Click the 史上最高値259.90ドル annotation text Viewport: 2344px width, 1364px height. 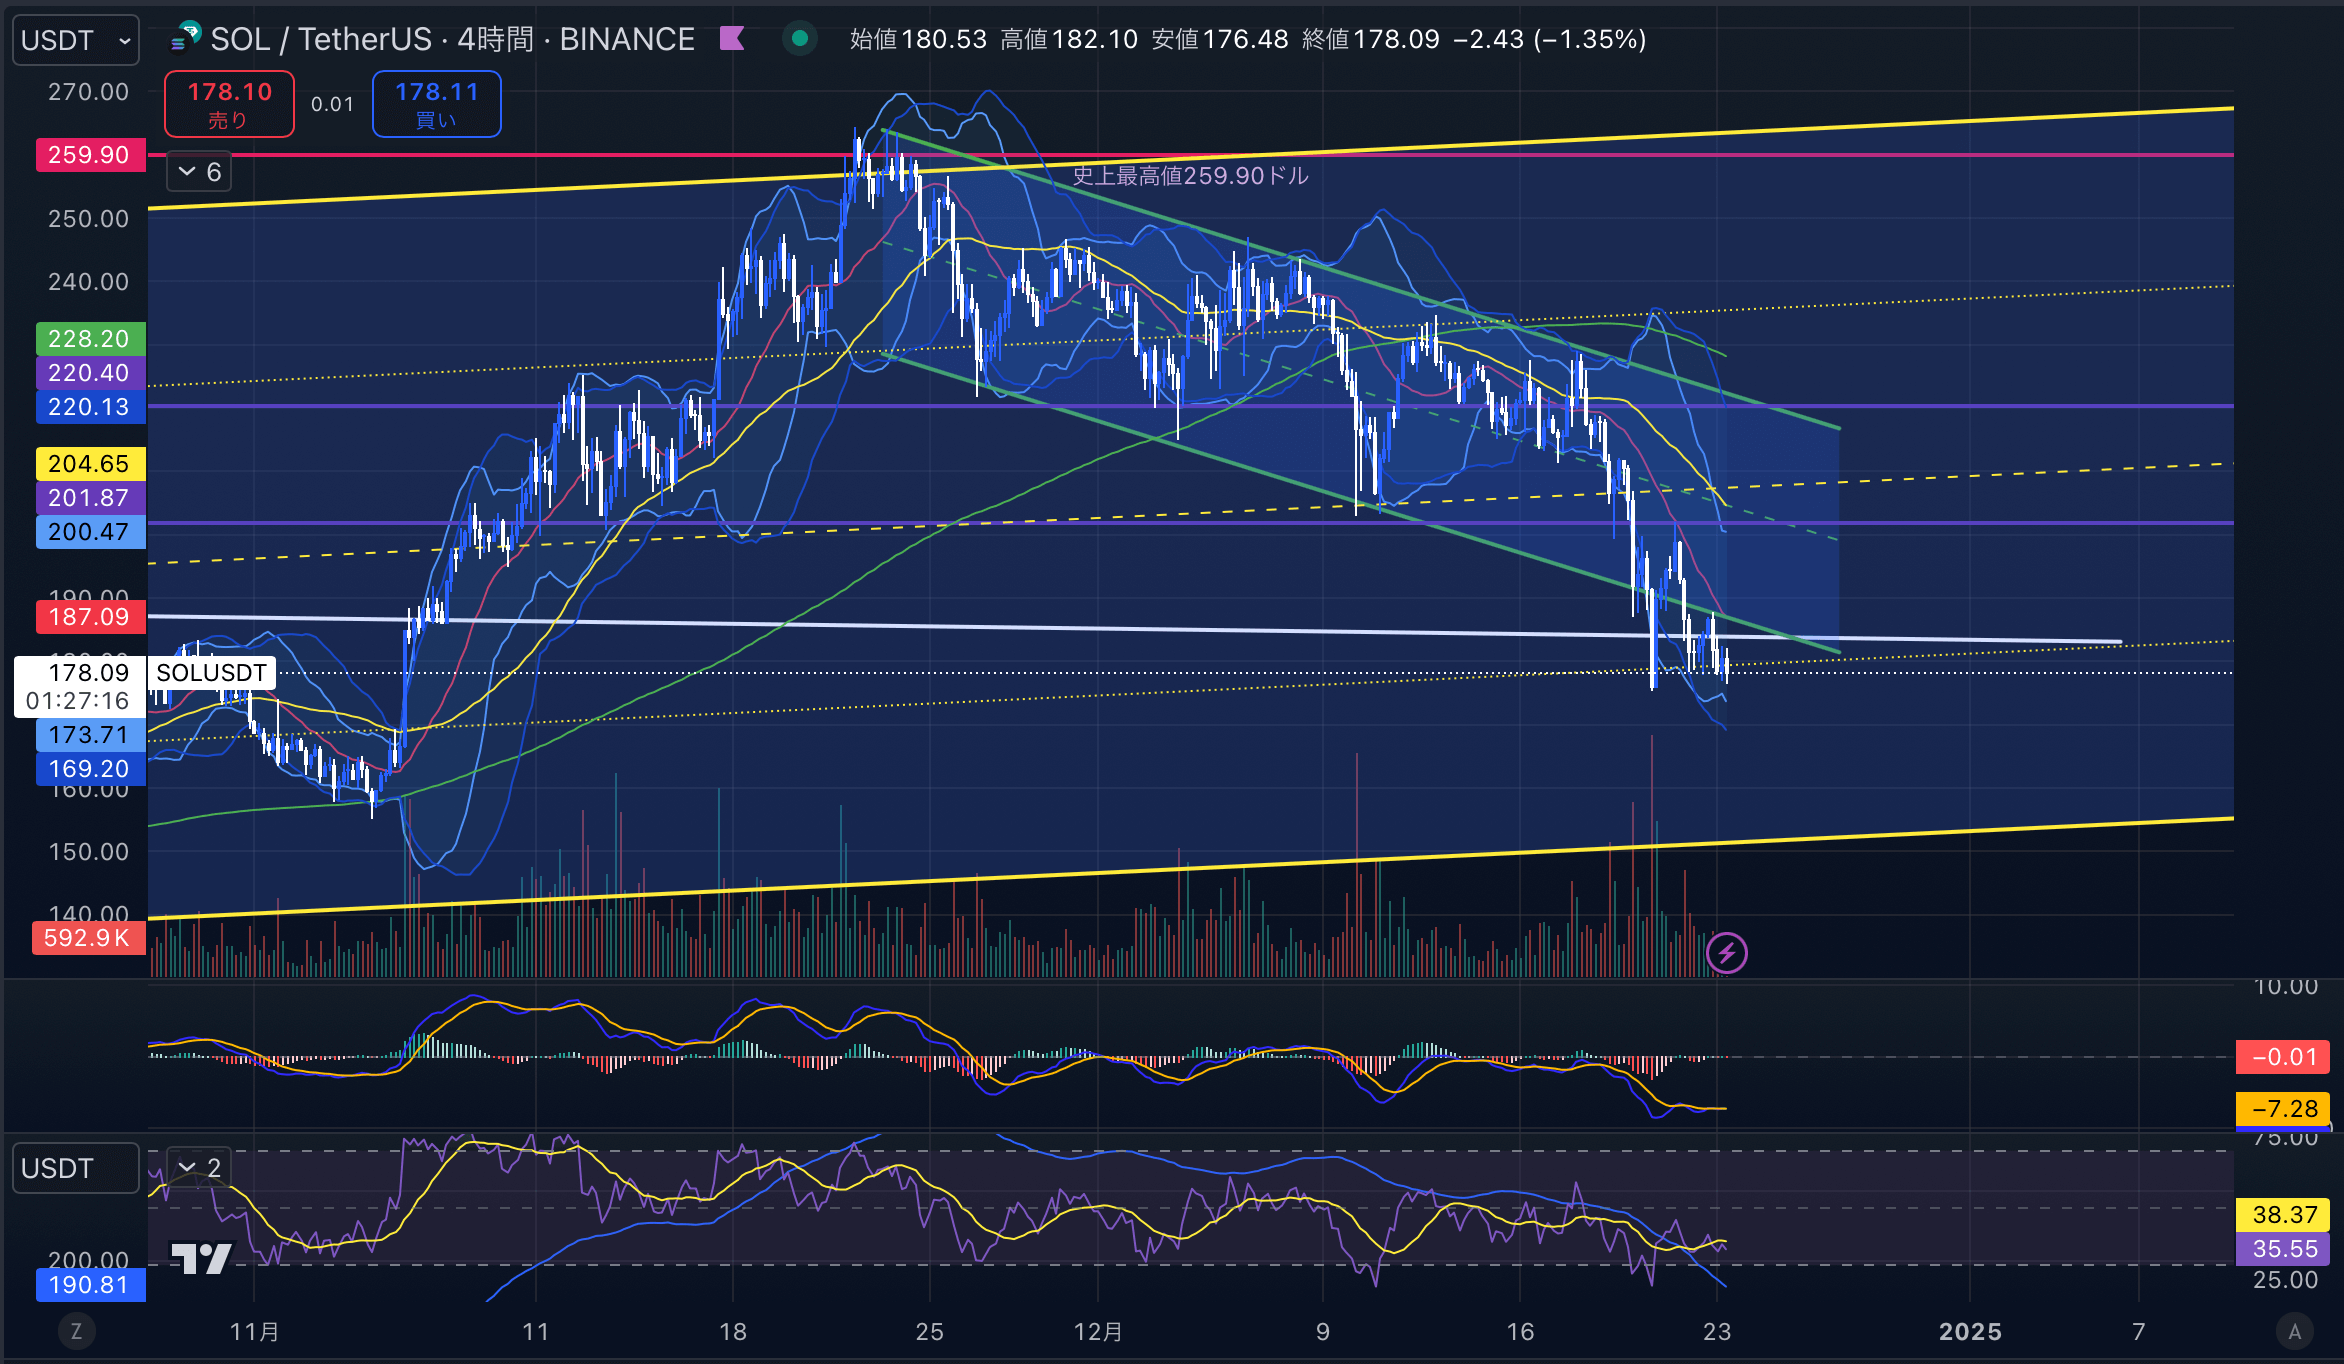click(1190, 176)
